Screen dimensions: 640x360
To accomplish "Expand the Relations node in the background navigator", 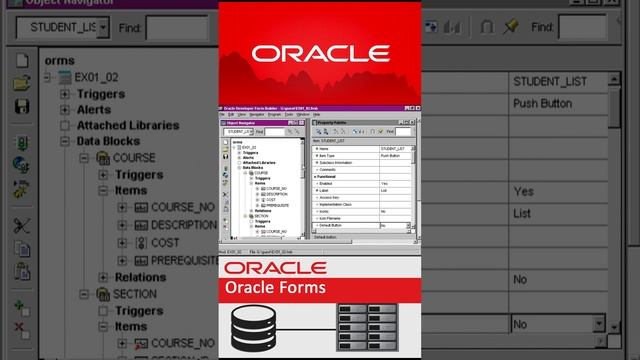I will pos(103,278).
